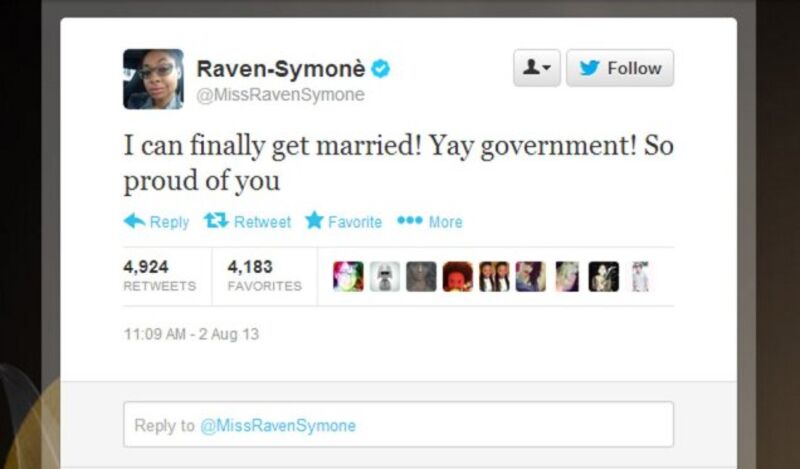View the 4,183 favorites list
The width and height of the screenshot is (800, 469).
[264, 276]
